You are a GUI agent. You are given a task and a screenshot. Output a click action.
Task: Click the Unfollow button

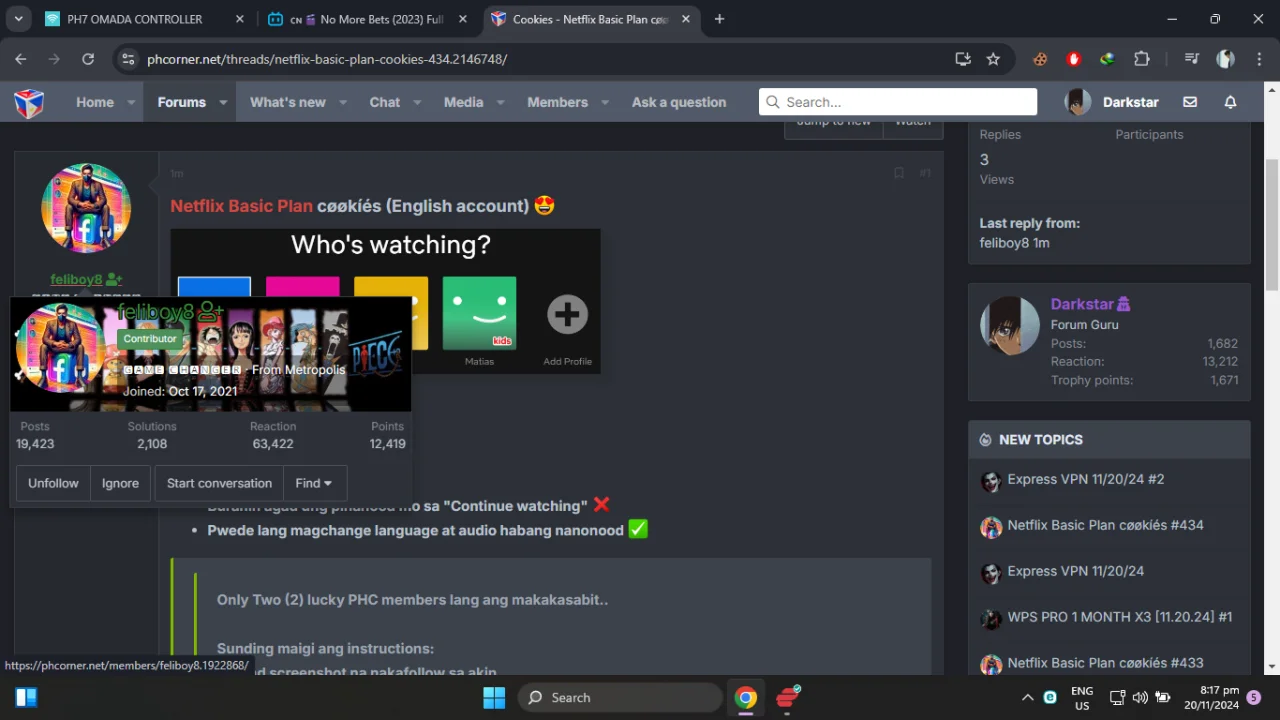[x=53, y=483]
